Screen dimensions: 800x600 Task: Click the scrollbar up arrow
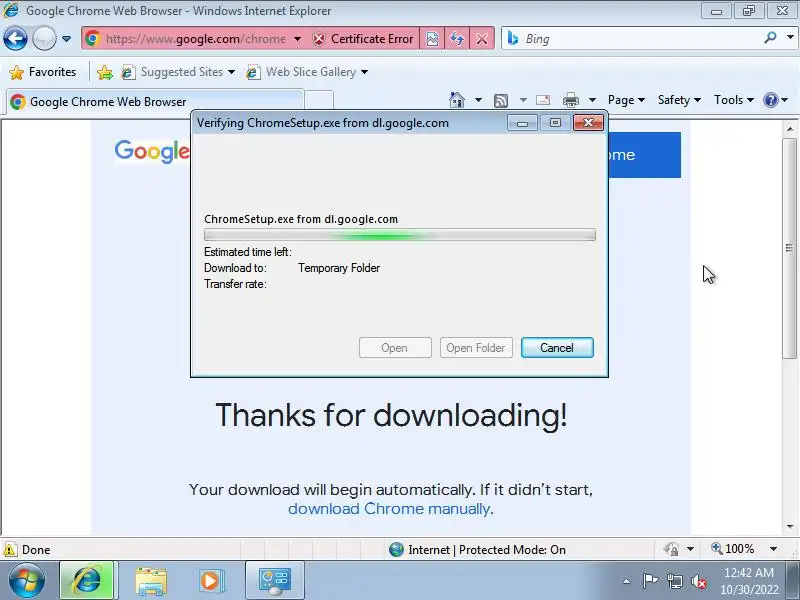790,129
